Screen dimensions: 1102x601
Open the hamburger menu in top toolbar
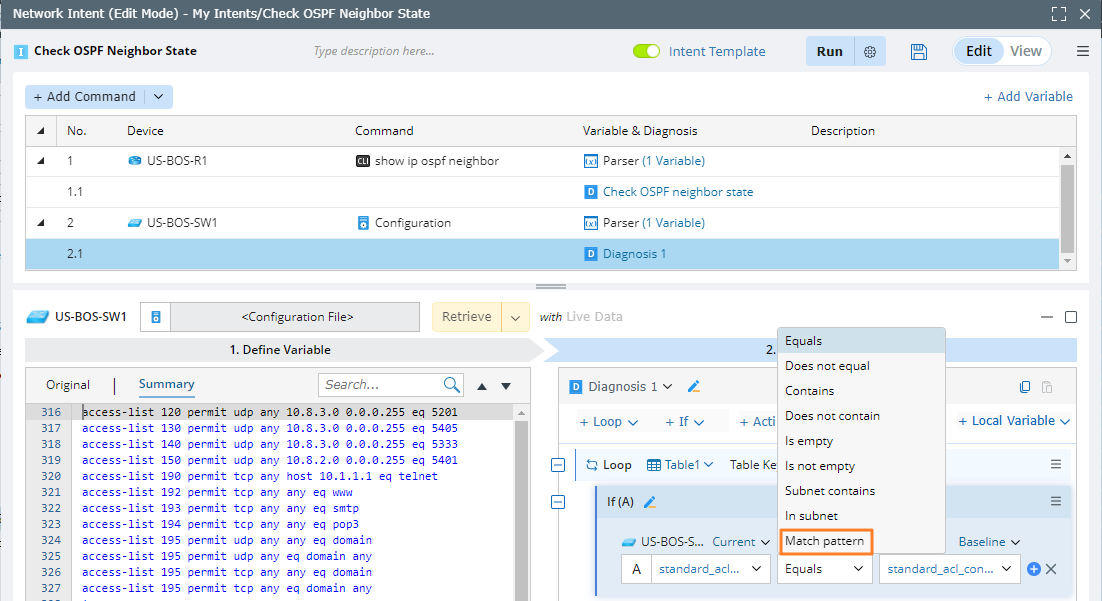pyautogui.click(x=1083, y=52)
